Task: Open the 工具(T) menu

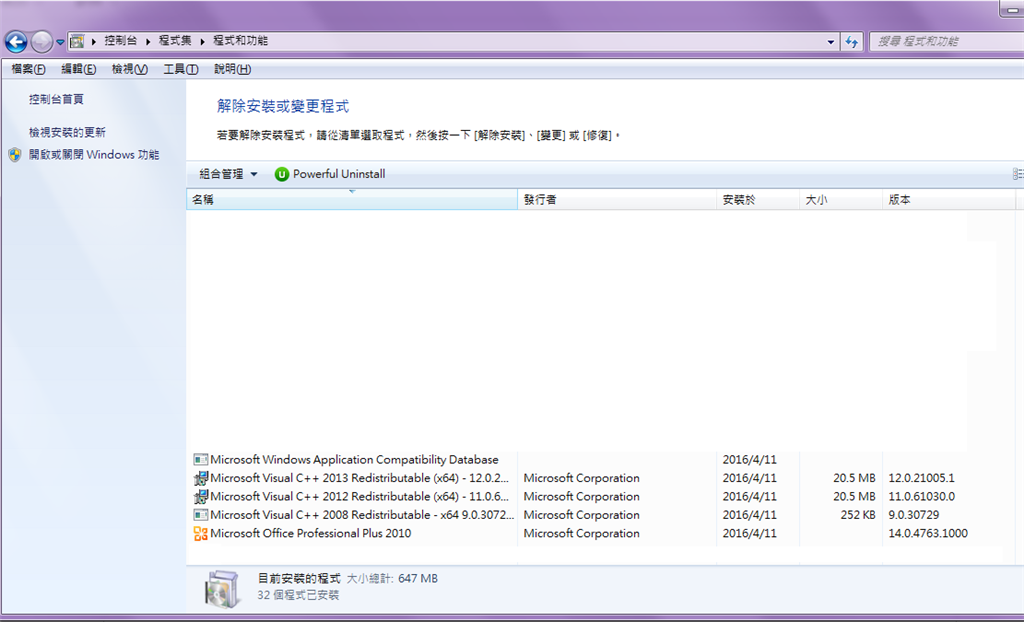Action: tap(181, 69)
